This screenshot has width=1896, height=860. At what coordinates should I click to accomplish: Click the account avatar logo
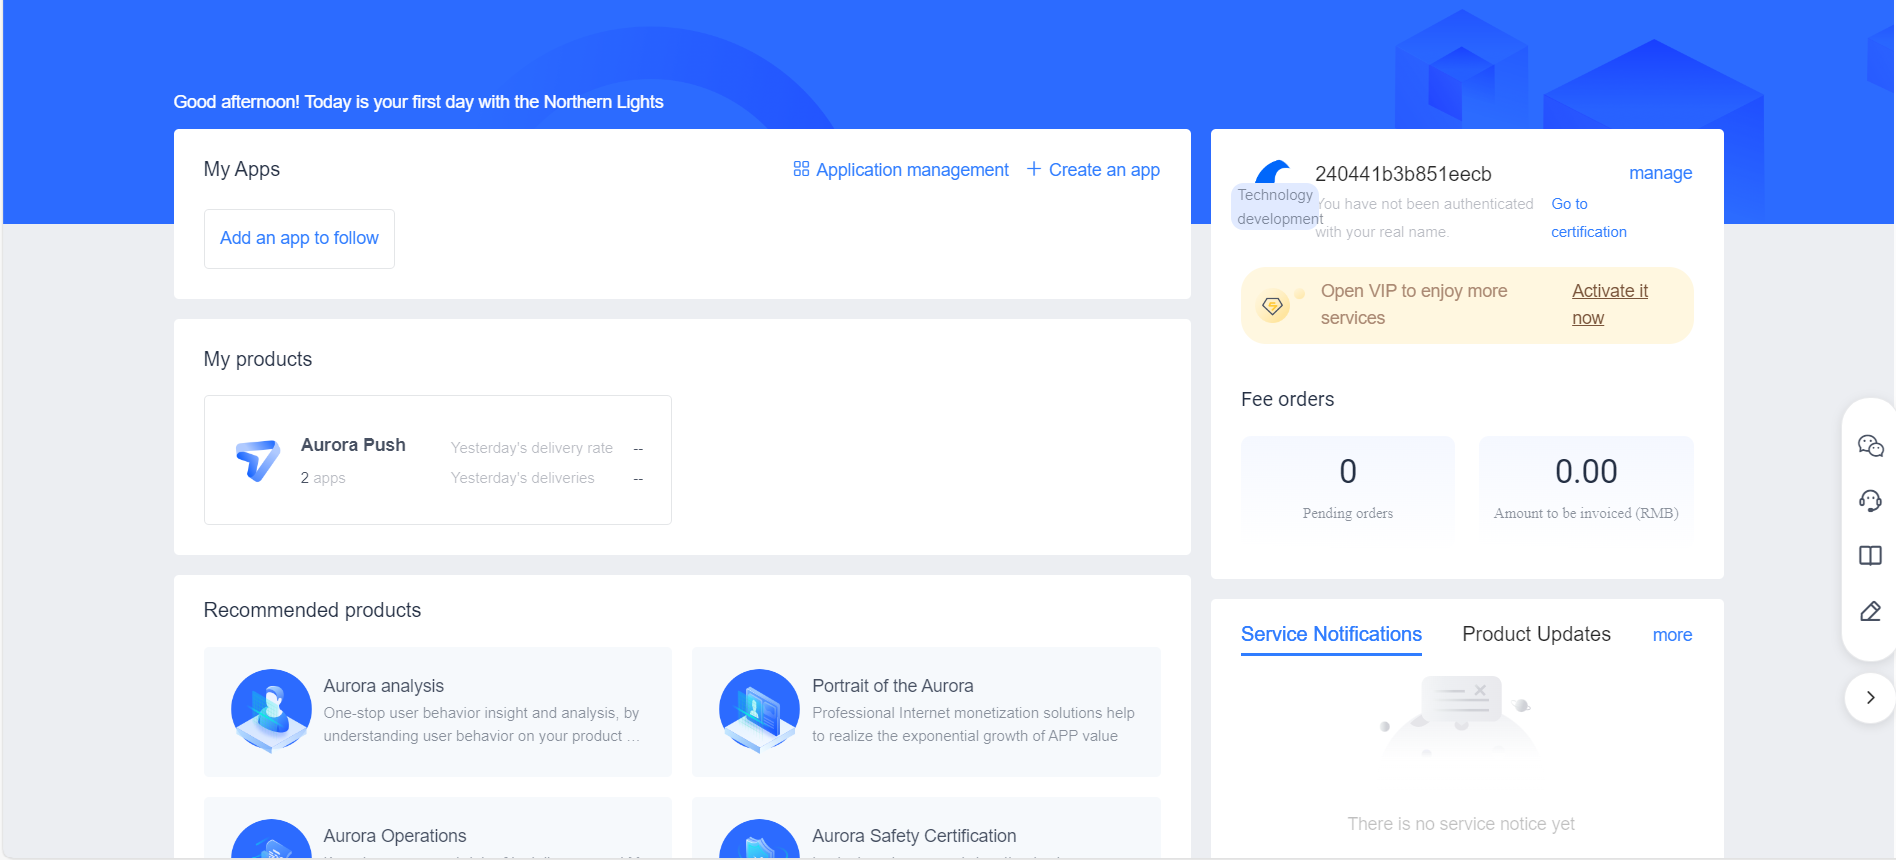[x=1272, y=172]
